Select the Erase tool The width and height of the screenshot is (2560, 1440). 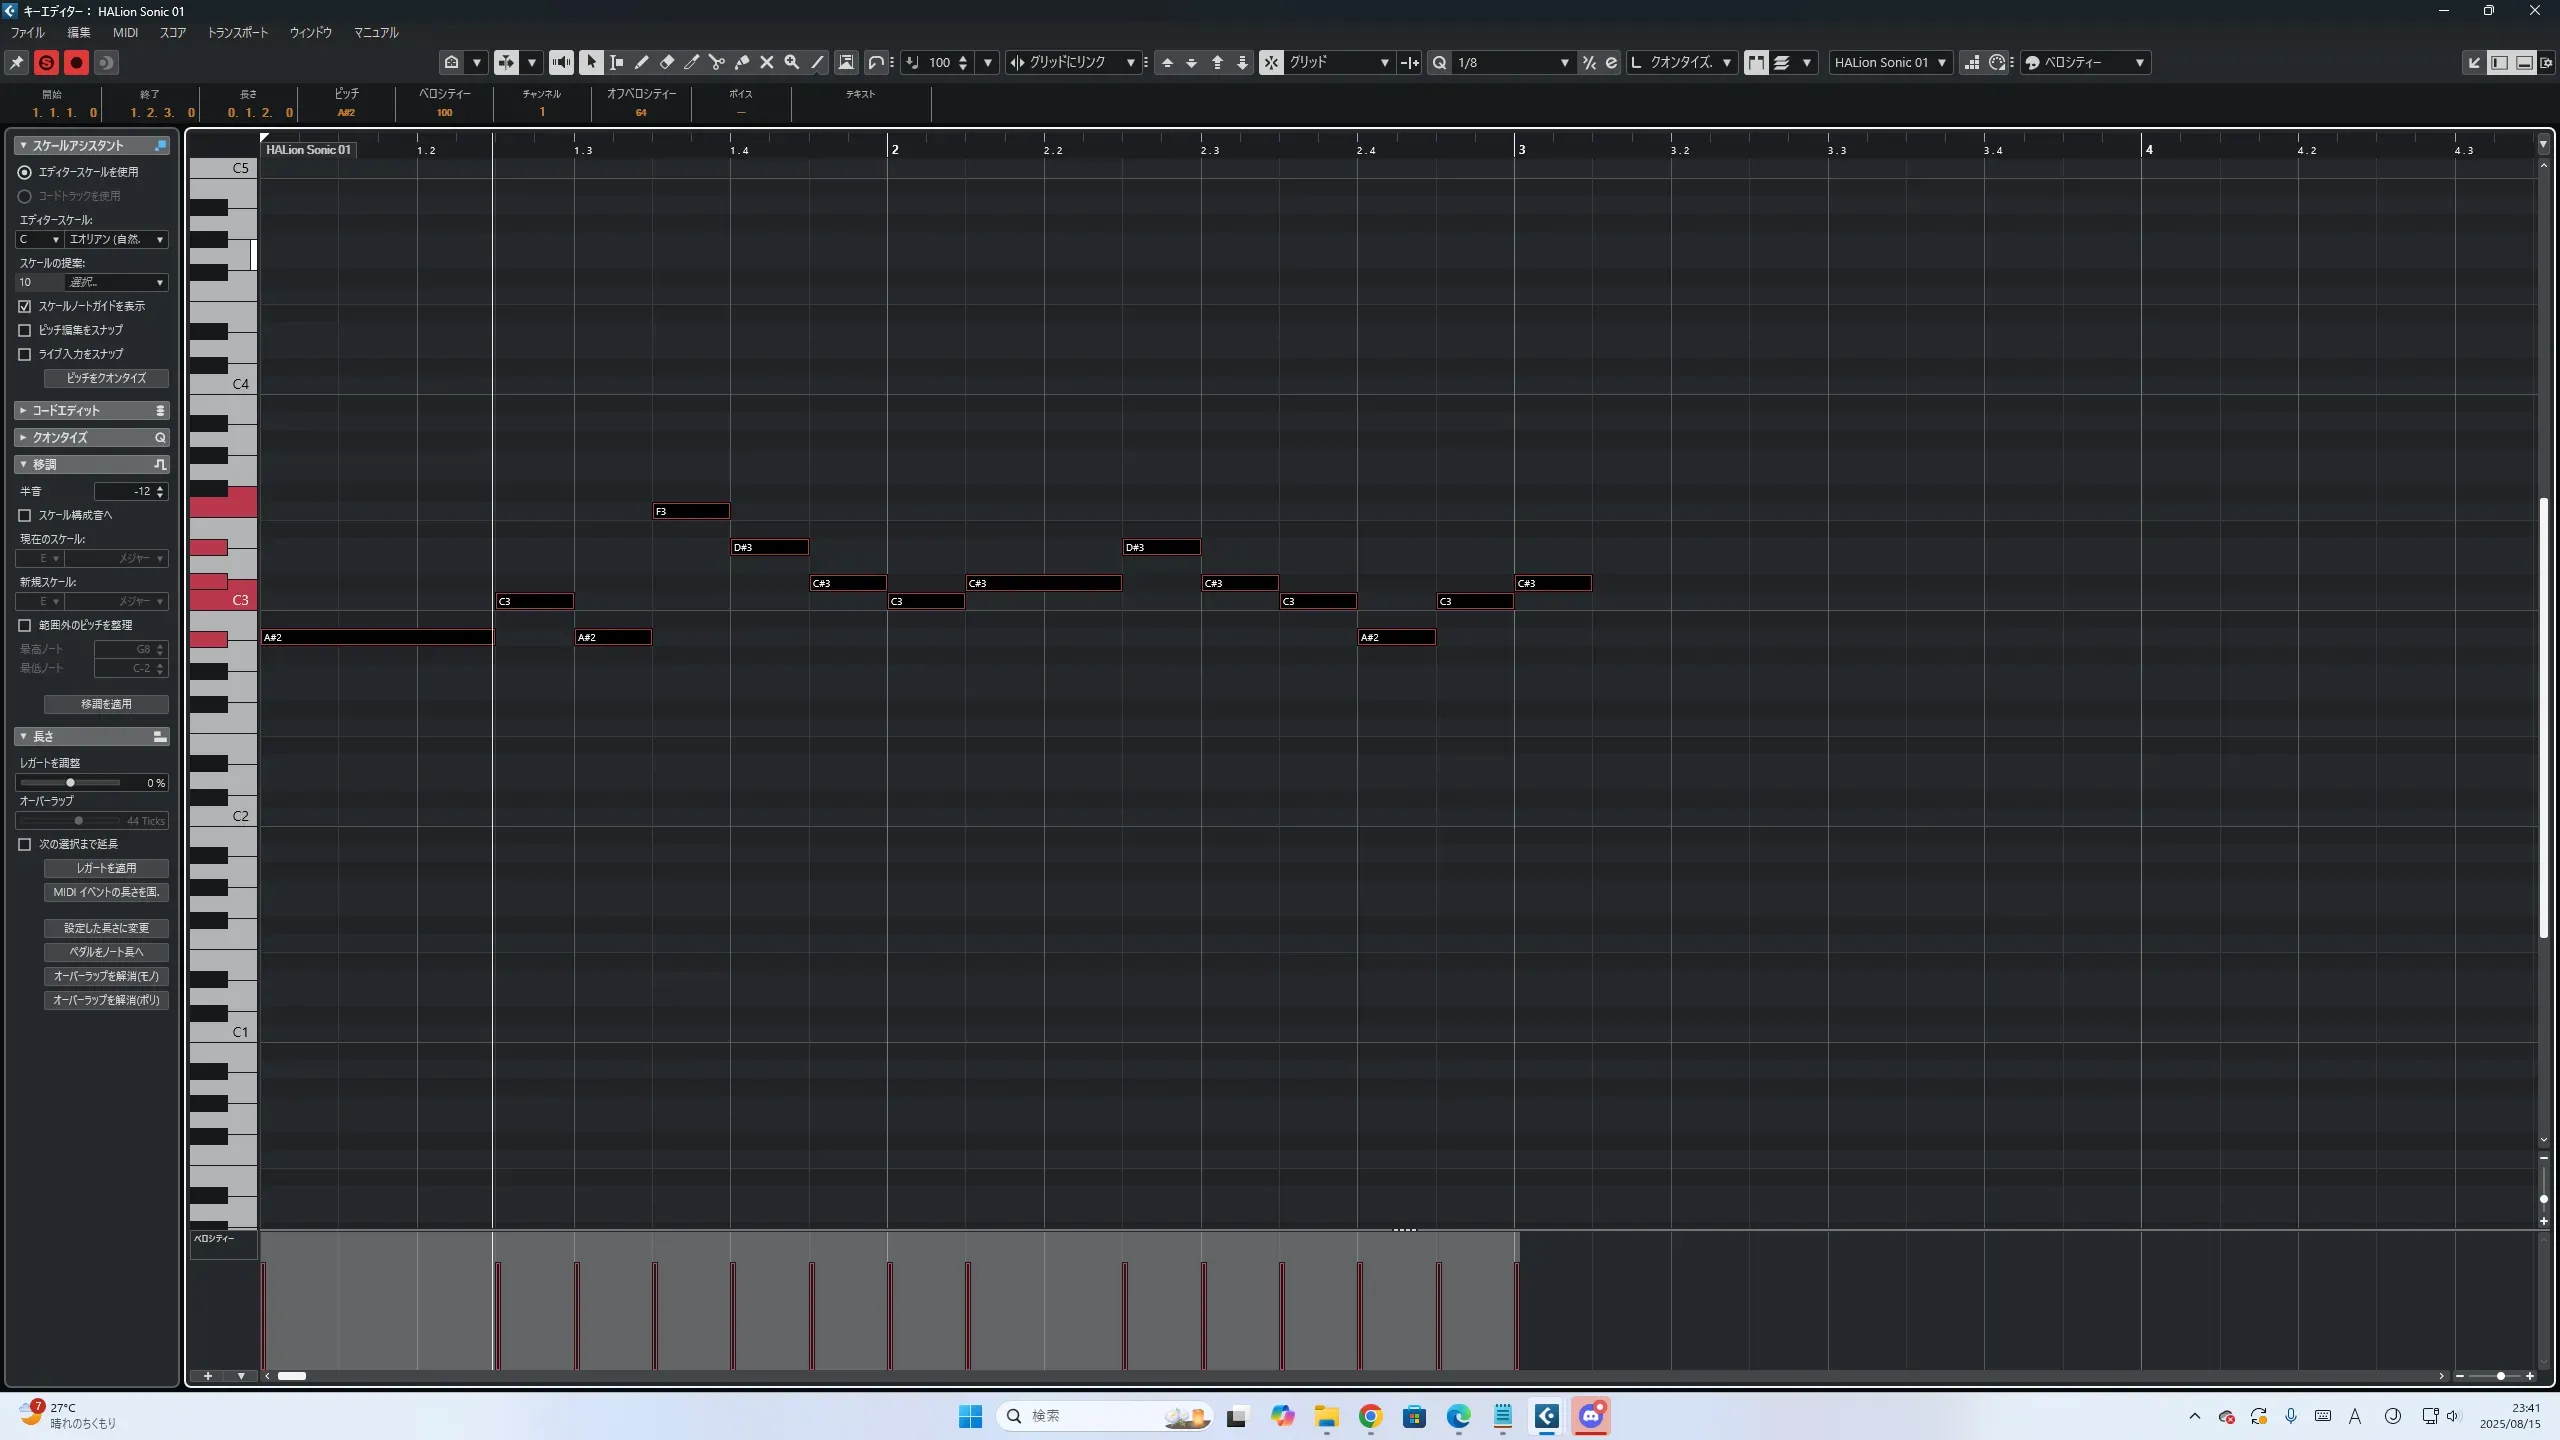point(667,62)
